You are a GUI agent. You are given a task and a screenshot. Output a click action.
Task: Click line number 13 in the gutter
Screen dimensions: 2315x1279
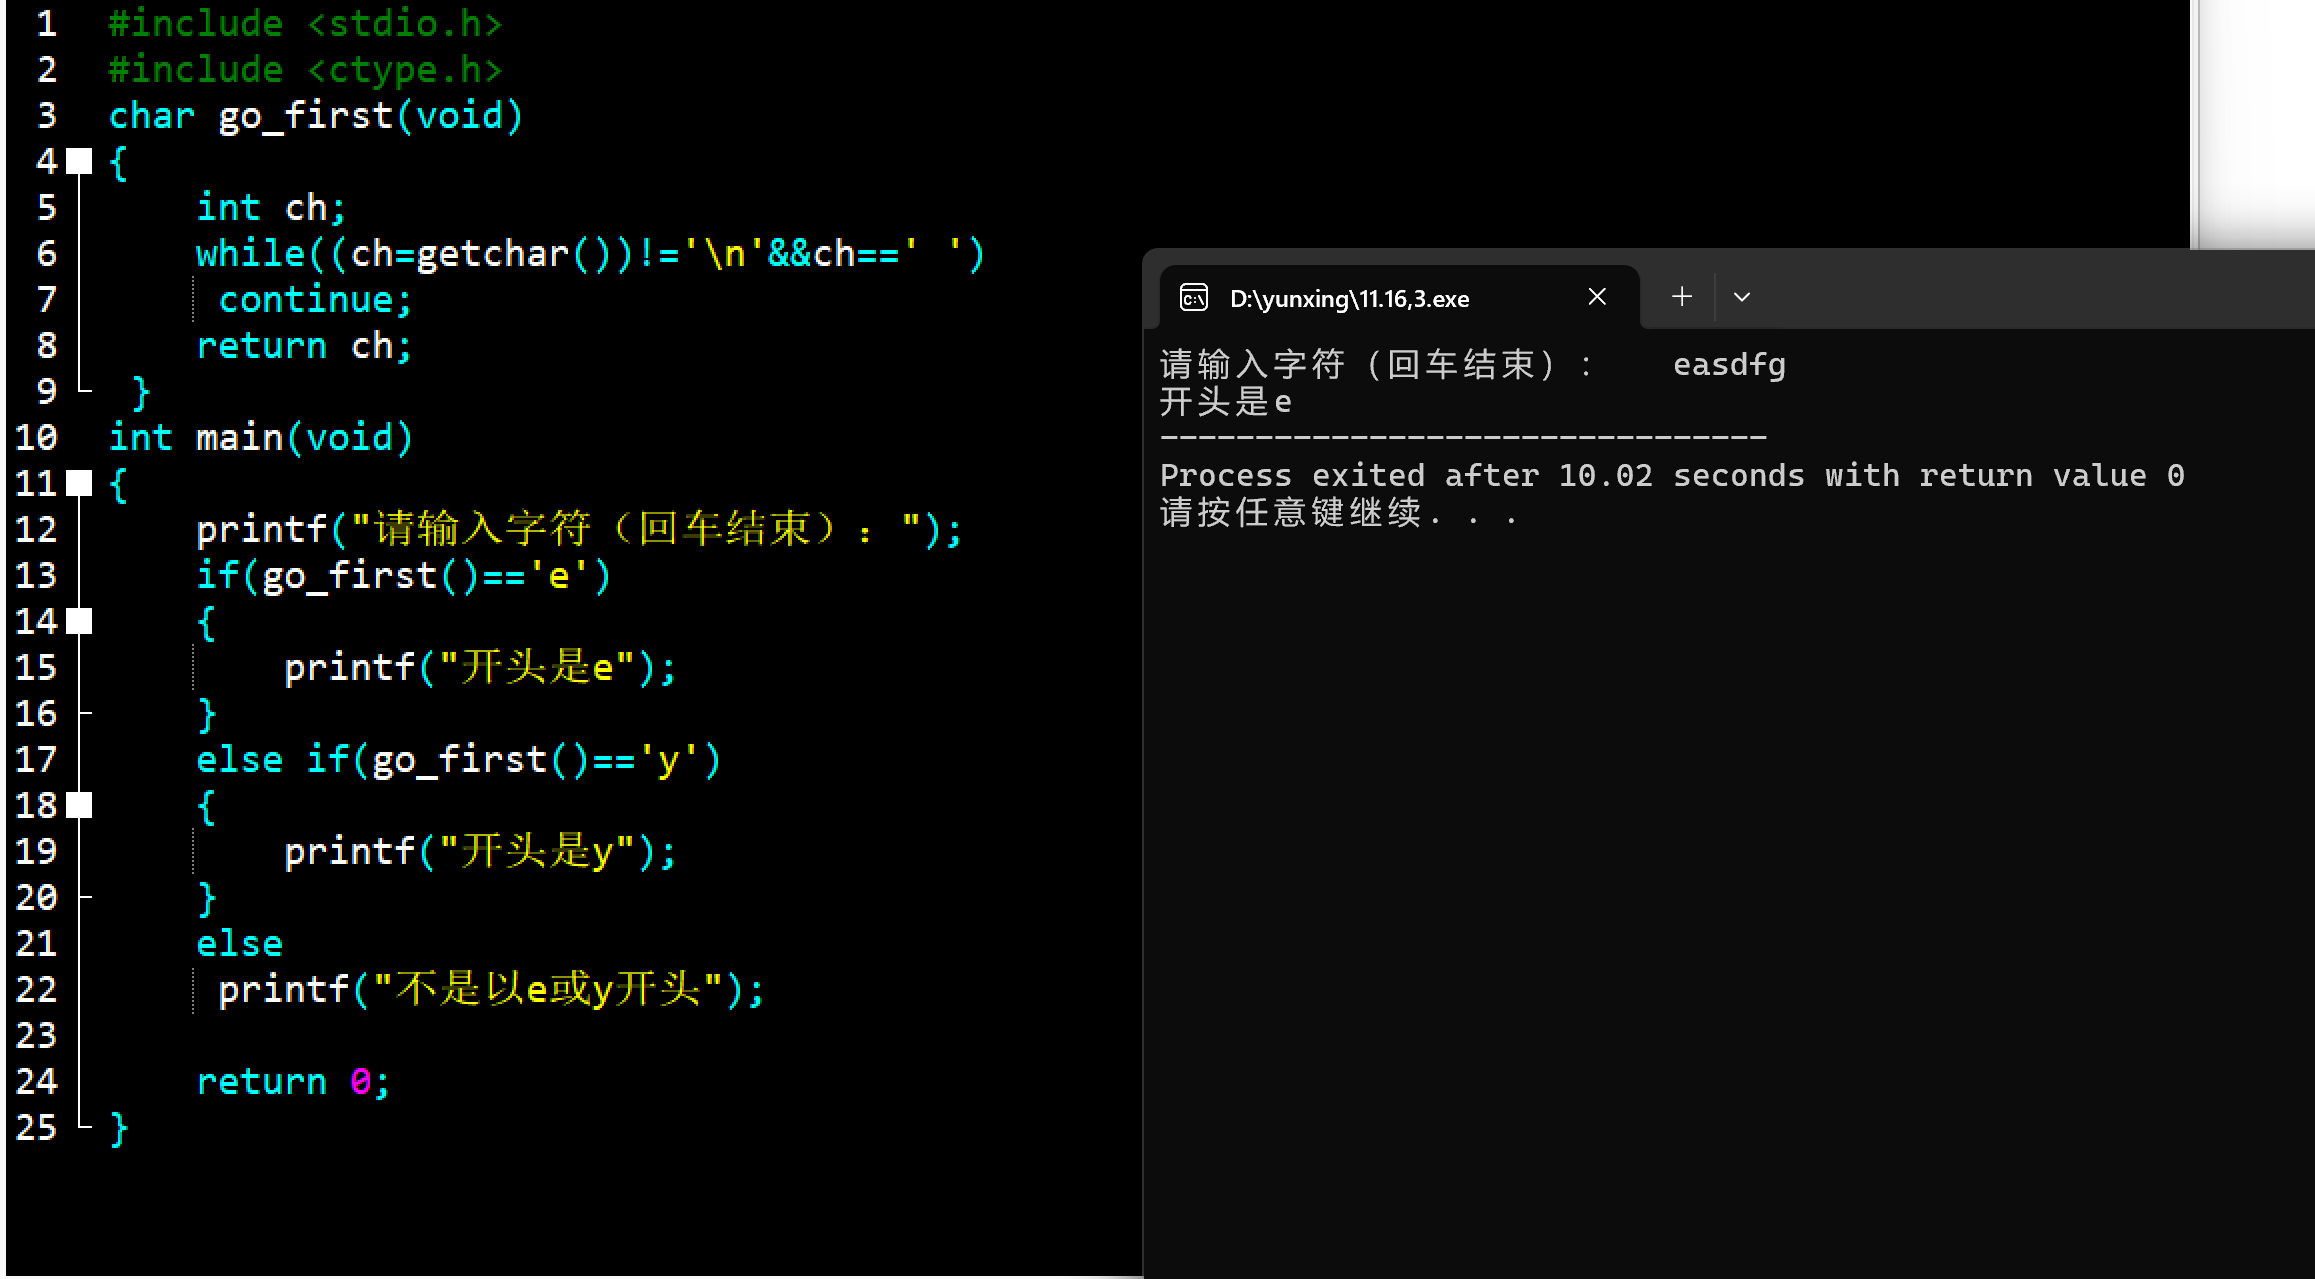point(37,576)
